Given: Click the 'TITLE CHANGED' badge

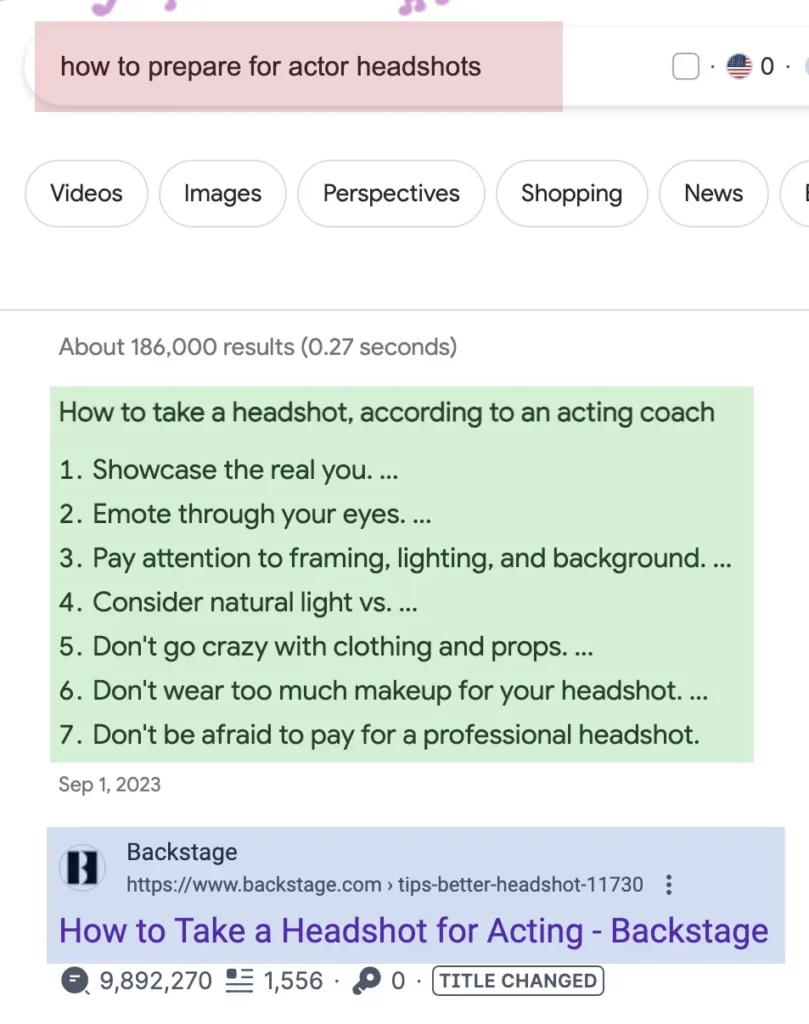Looking at the screenshot, I should [x=517, y=981].
